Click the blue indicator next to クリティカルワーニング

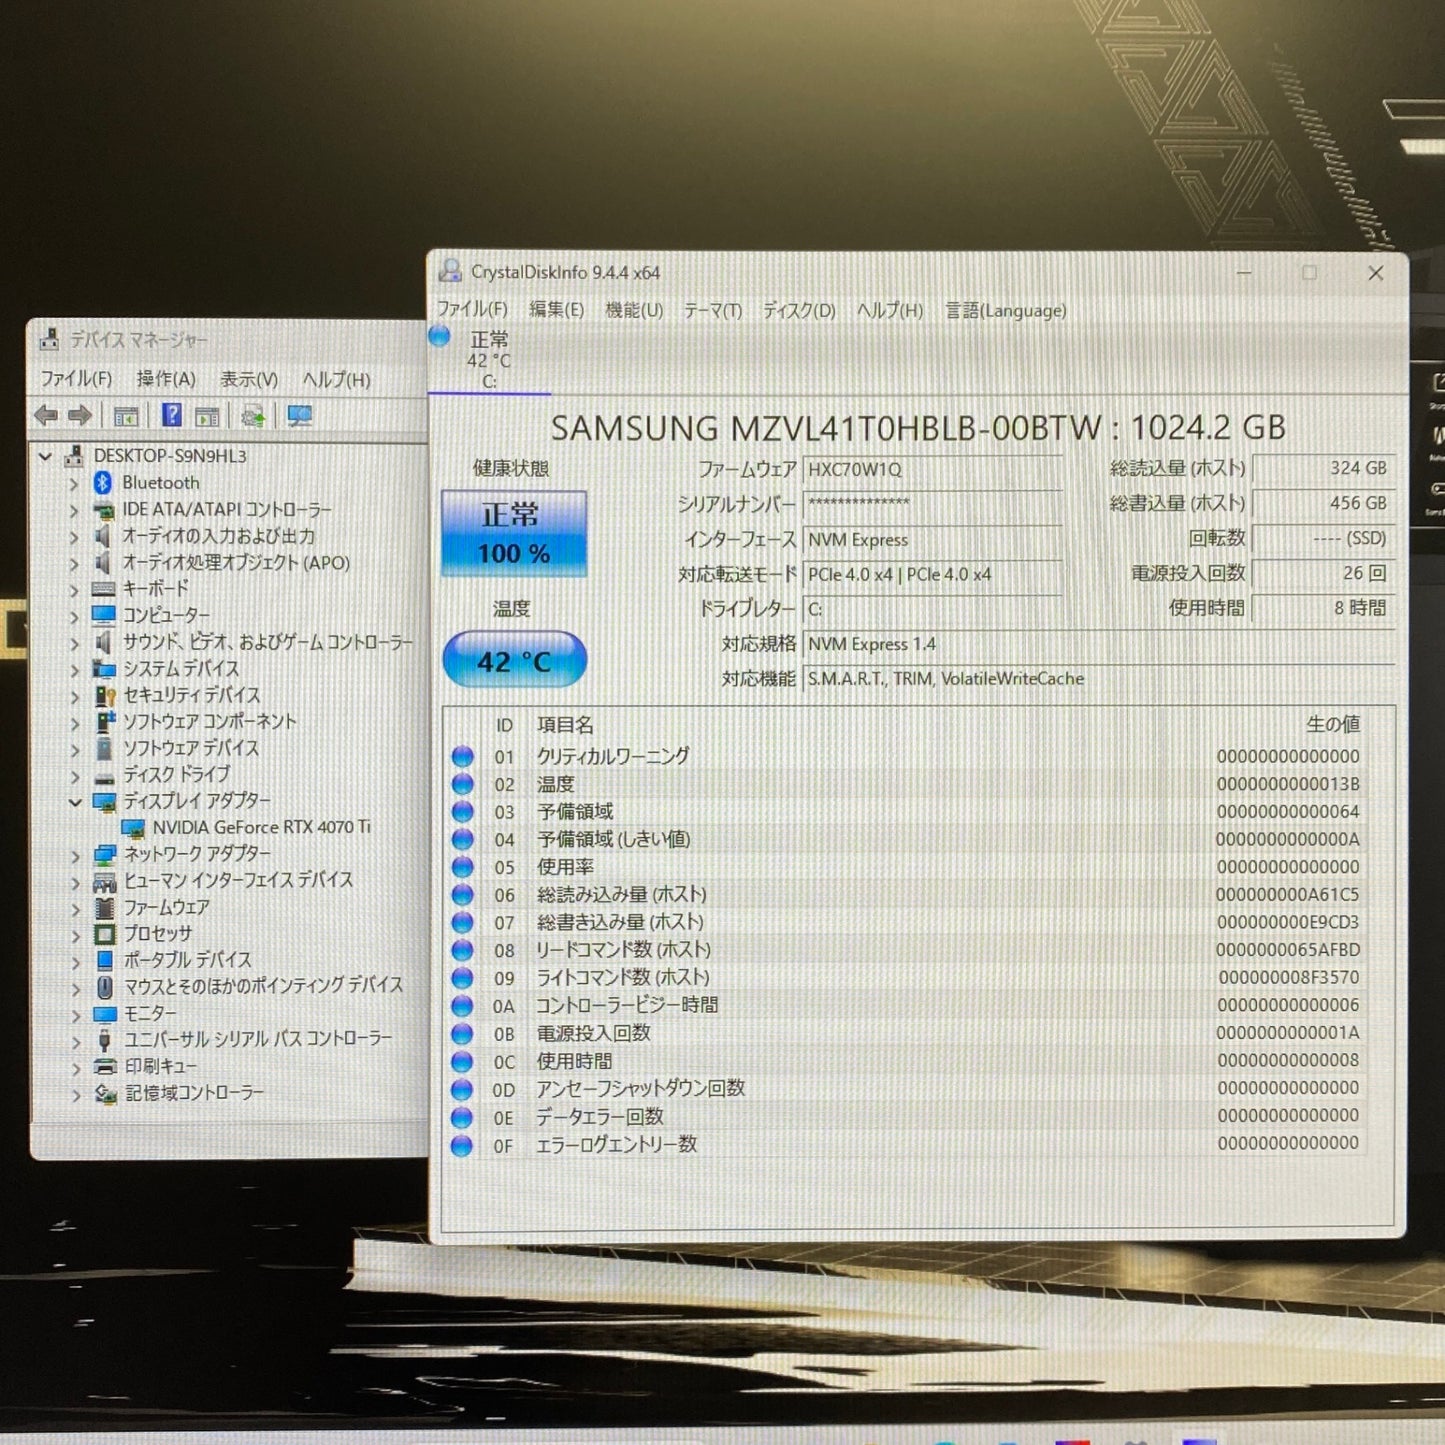[x=462, y=757]
